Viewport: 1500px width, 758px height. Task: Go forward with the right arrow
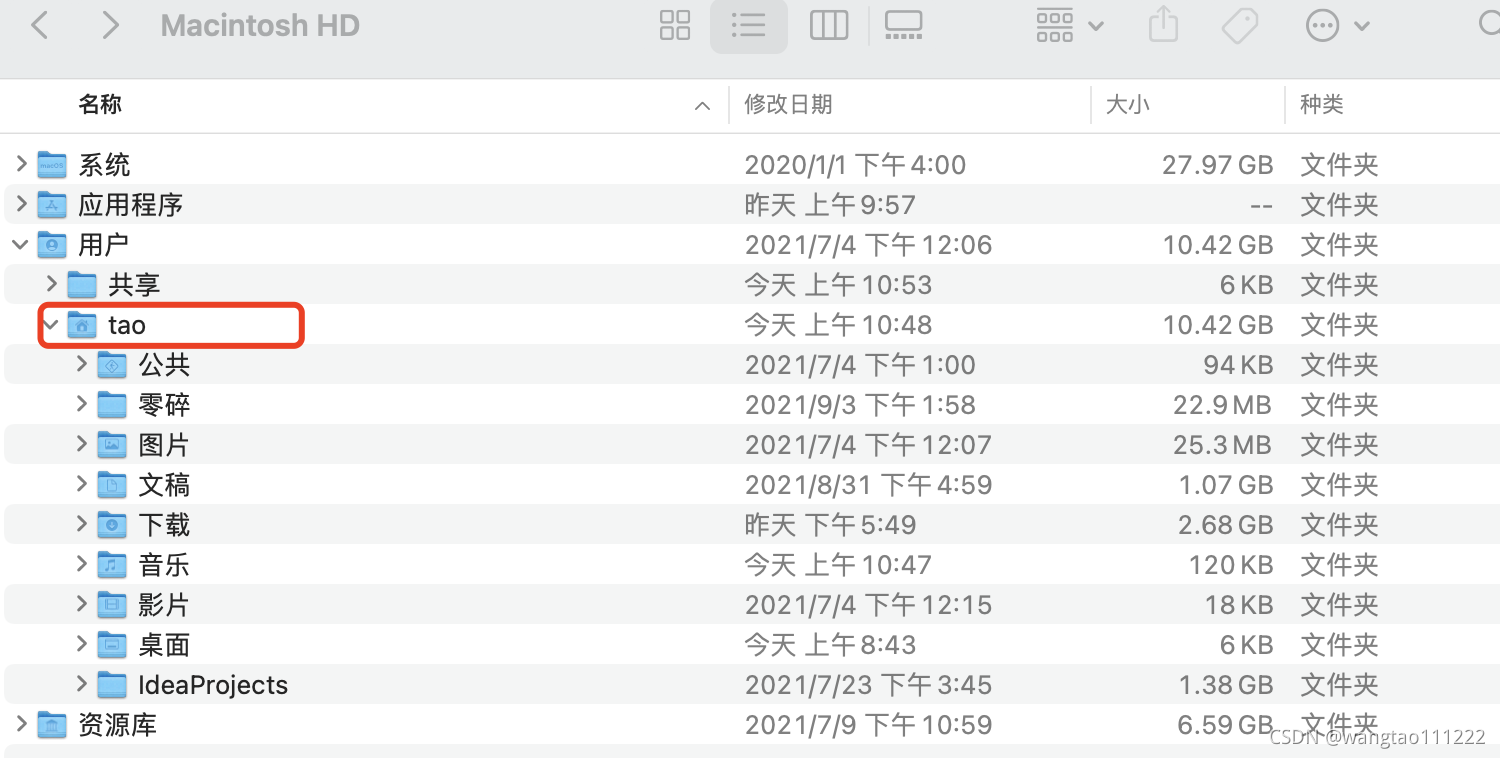coord(110,25)
